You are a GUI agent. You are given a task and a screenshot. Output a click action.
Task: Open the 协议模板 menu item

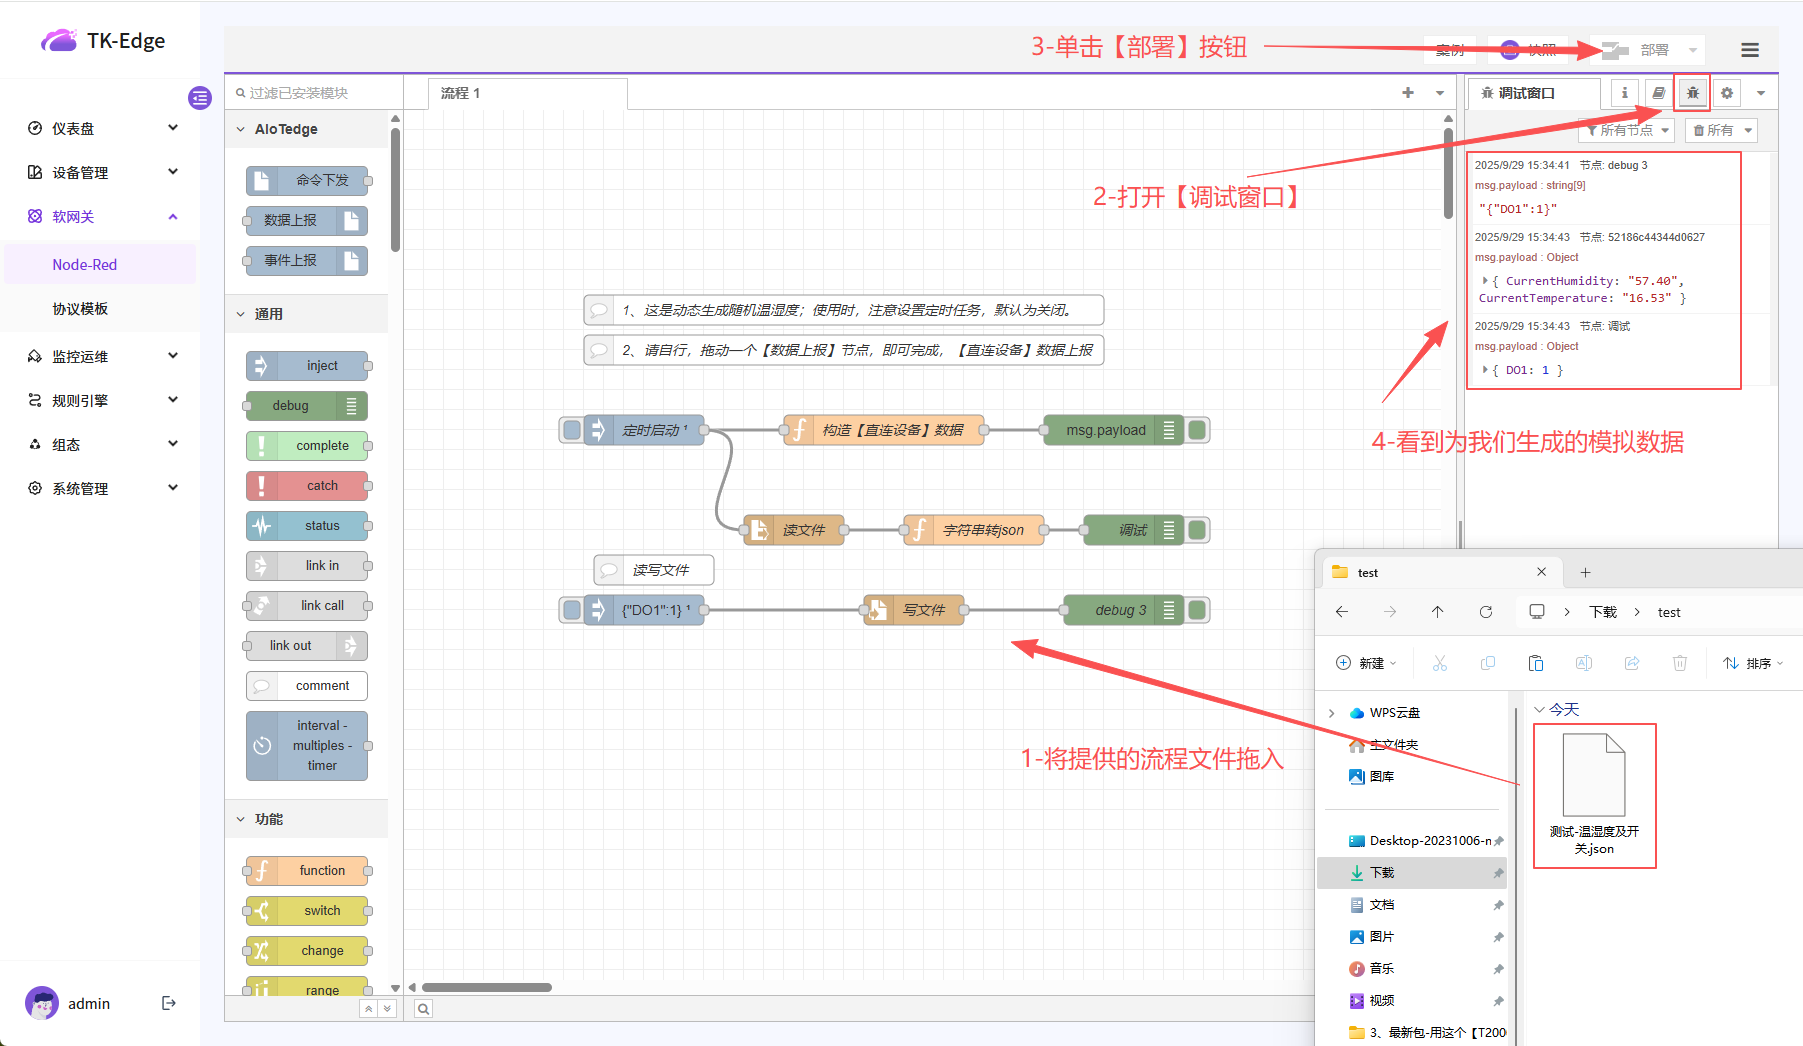[80, 309]
